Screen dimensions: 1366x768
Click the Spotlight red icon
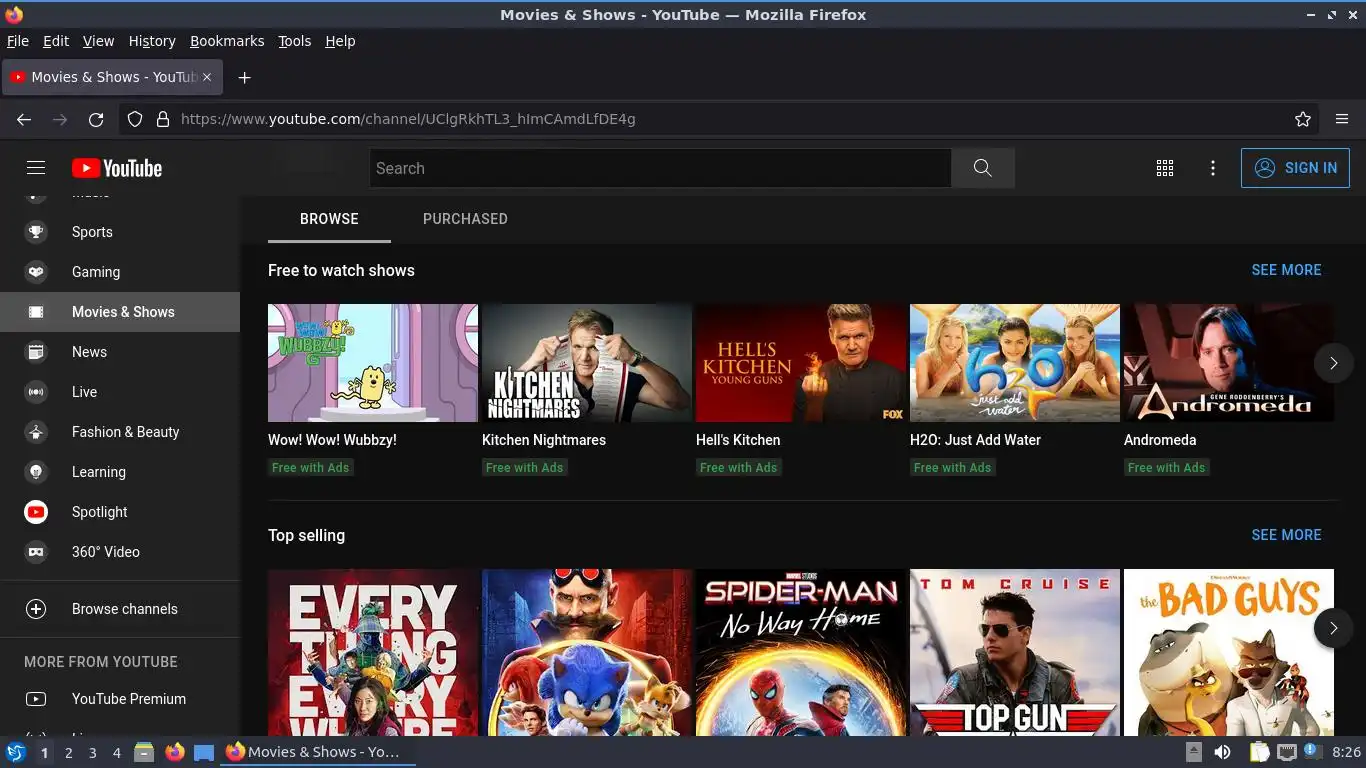[x=36, y=512]
